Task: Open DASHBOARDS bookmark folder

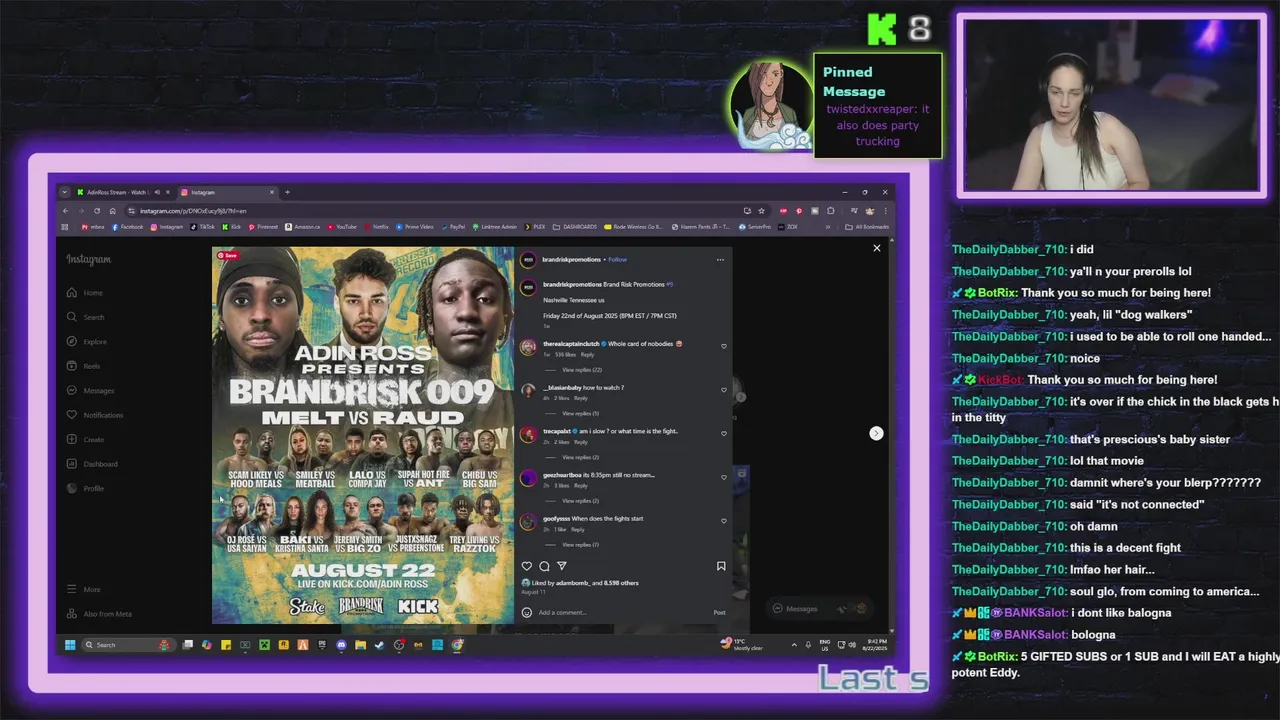Action: coord(574,227)
